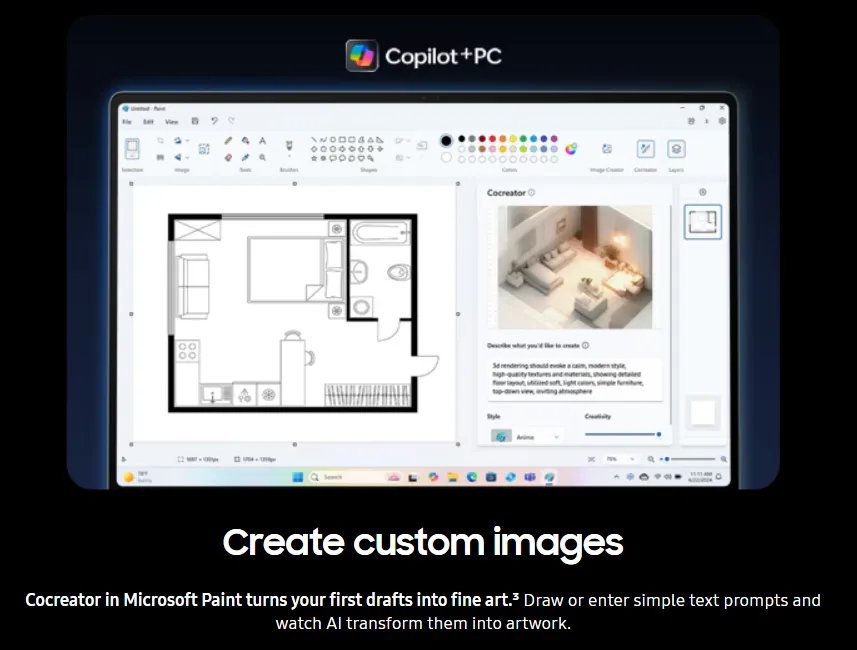Click the zoom out magnifier icon
Viewport: 857px width, 650px height.
(x=651, y=459)
